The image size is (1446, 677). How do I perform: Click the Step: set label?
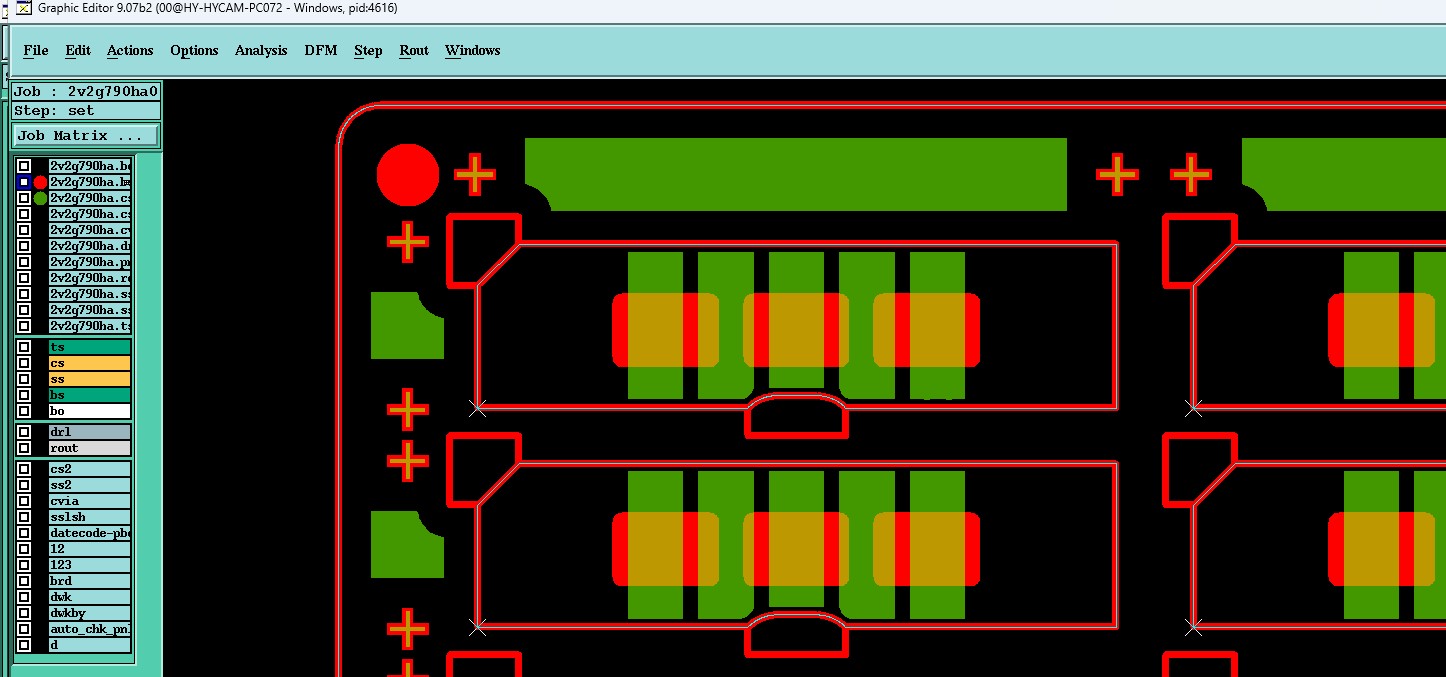click(86, 110)
